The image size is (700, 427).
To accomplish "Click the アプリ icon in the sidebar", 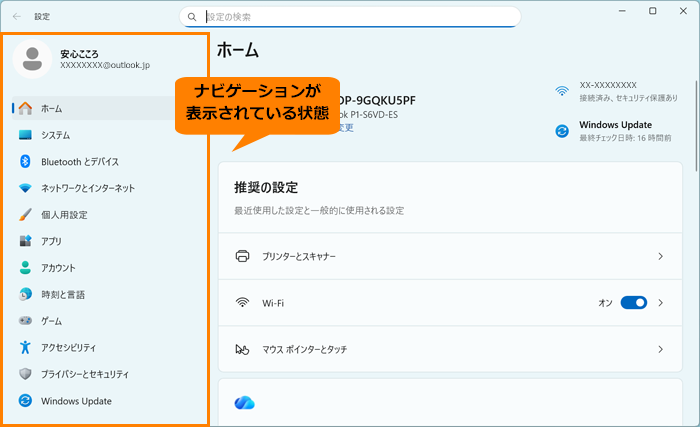I will [25, 241].
